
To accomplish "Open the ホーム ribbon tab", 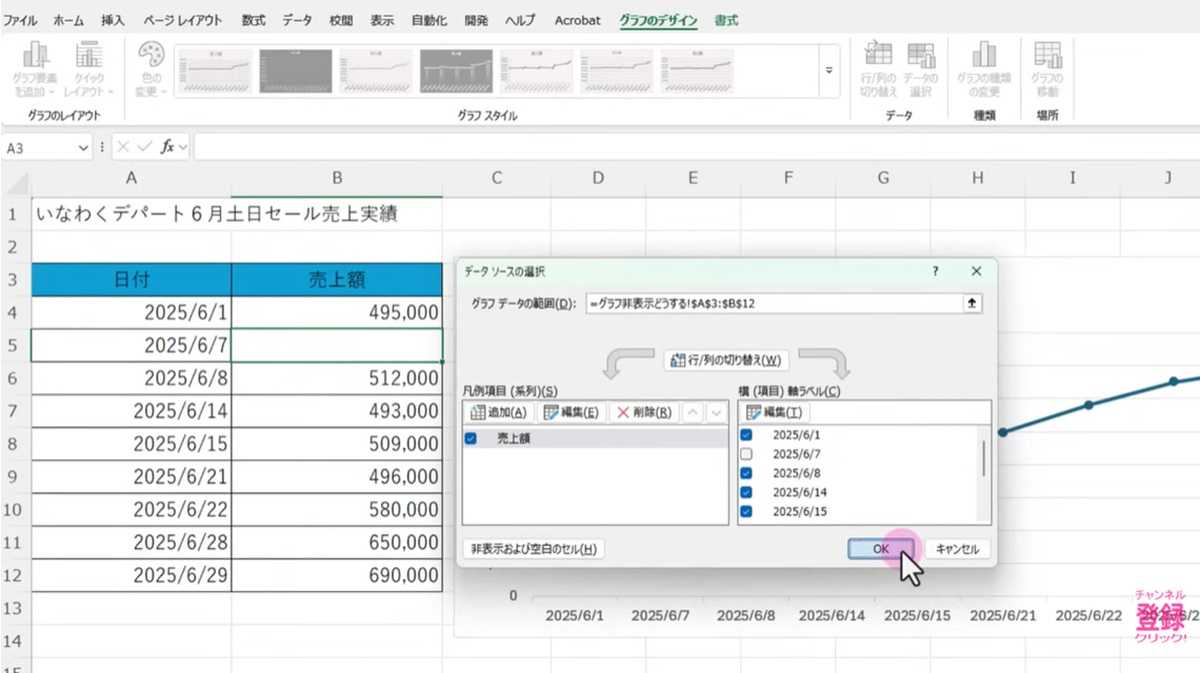I will coord(68,19).
